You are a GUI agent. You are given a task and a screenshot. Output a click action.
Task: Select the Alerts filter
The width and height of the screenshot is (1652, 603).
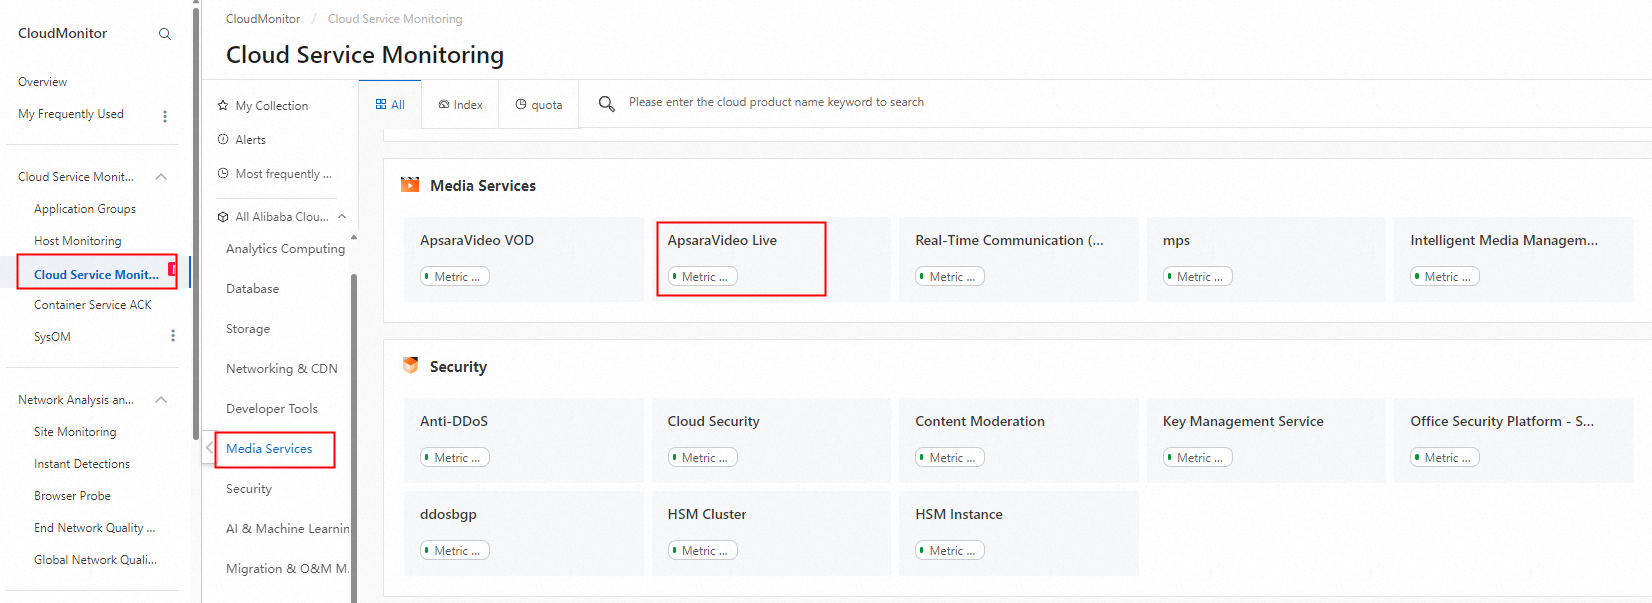tap(251, 140)
